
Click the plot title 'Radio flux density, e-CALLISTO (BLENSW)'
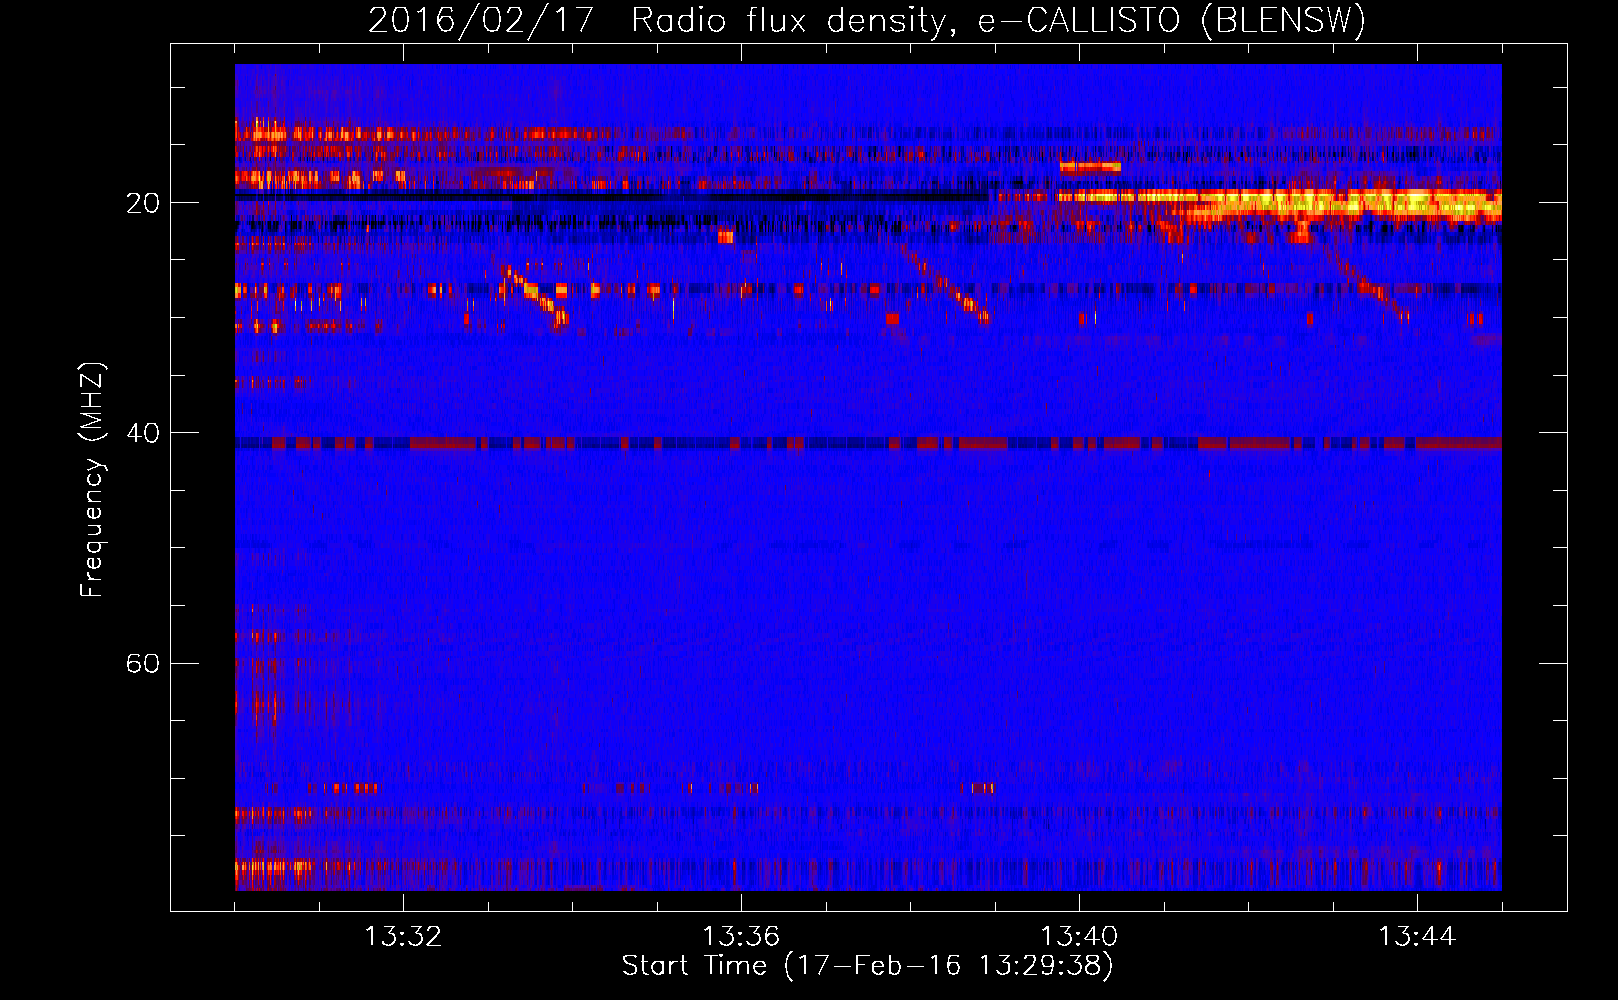(x=998, y=20)
